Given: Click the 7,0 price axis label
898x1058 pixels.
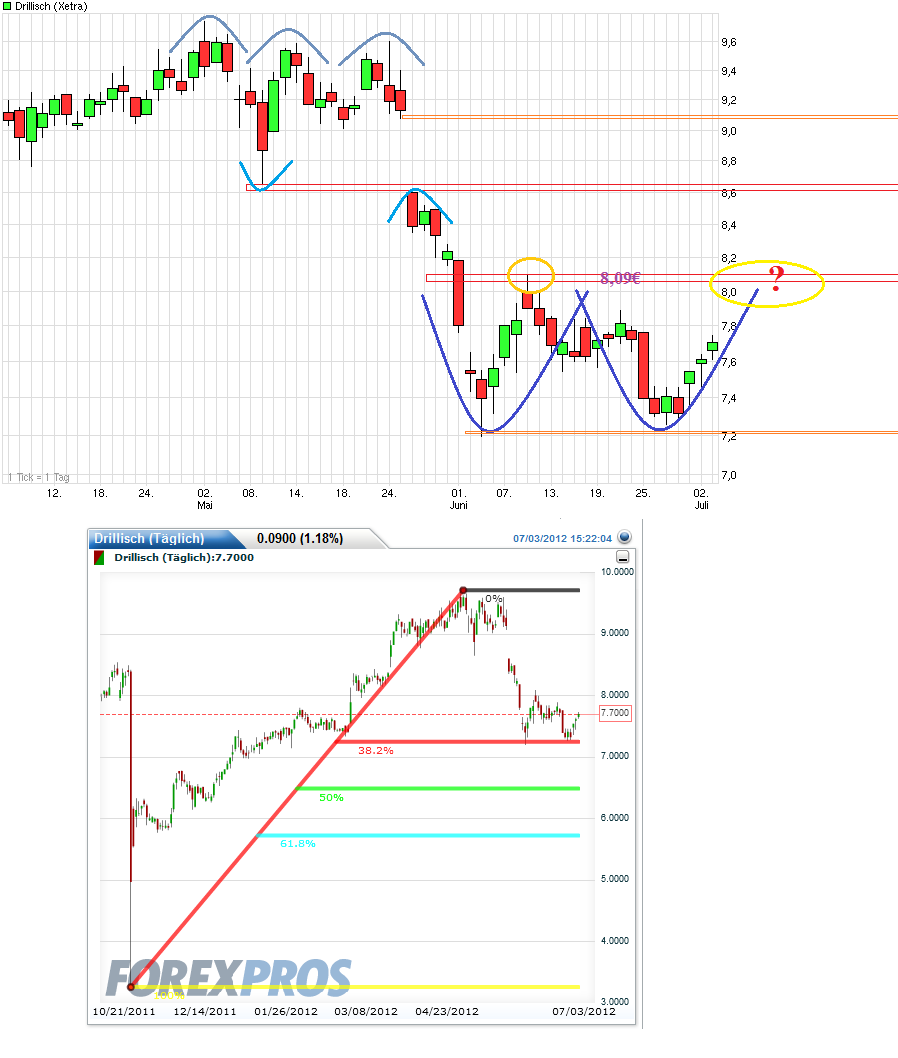Looking at the screenshot, I should coord(729,476).
